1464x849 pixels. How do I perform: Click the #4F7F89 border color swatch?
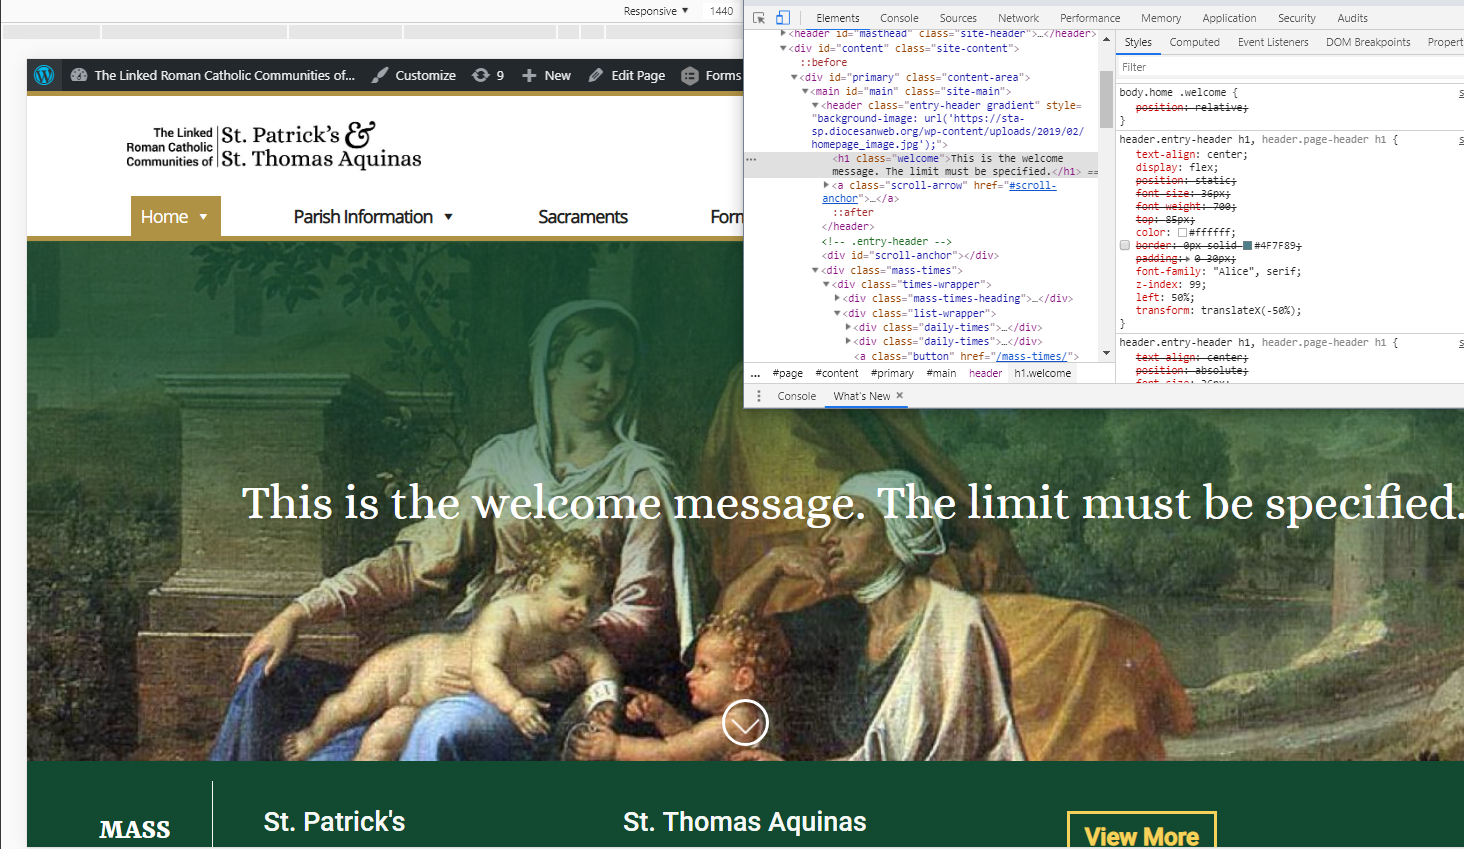pos(1247,245)
